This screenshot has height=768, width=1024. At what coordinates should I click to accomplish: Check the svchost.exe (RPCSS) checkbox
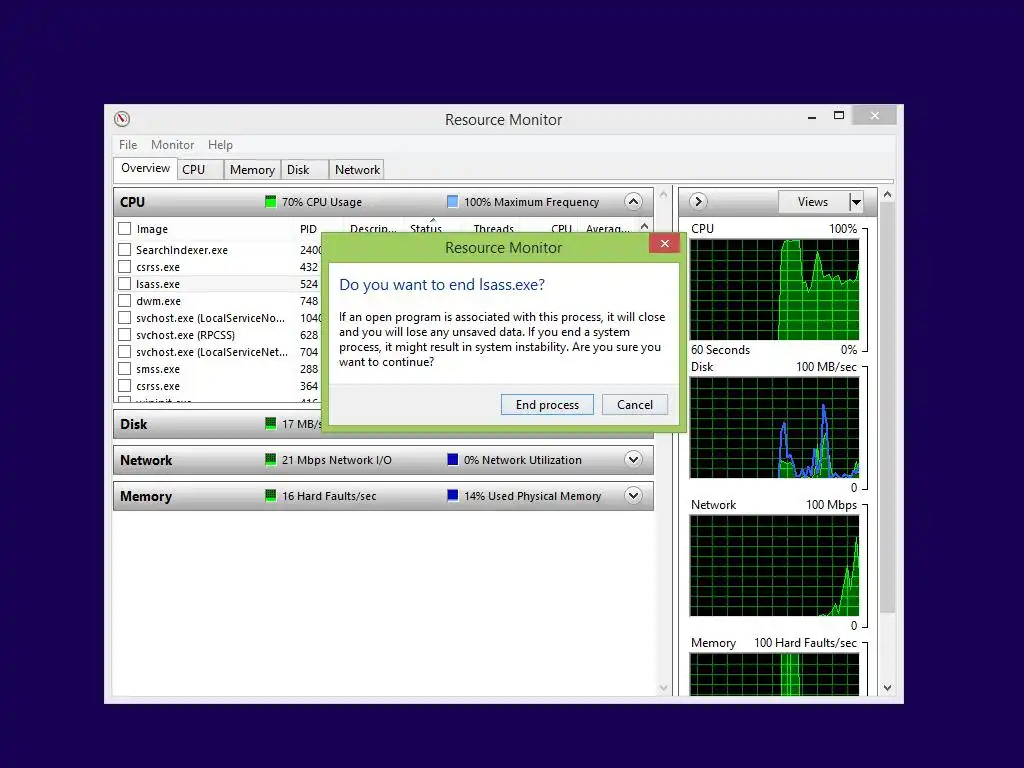pyautogui.click(x=125, y=334)
